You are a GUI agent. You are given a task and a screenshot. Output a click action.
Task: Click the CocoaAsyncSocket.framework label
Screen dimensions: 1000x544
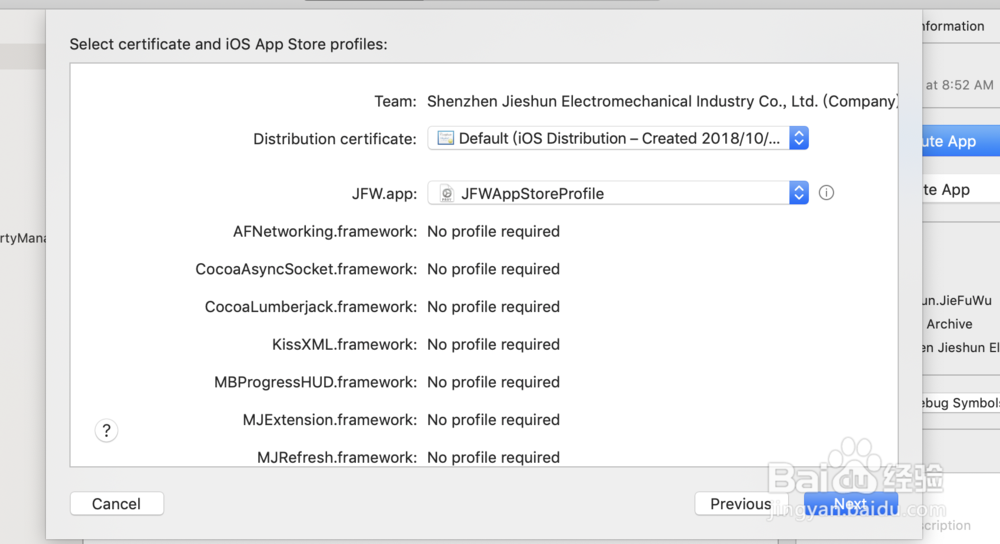306,269
